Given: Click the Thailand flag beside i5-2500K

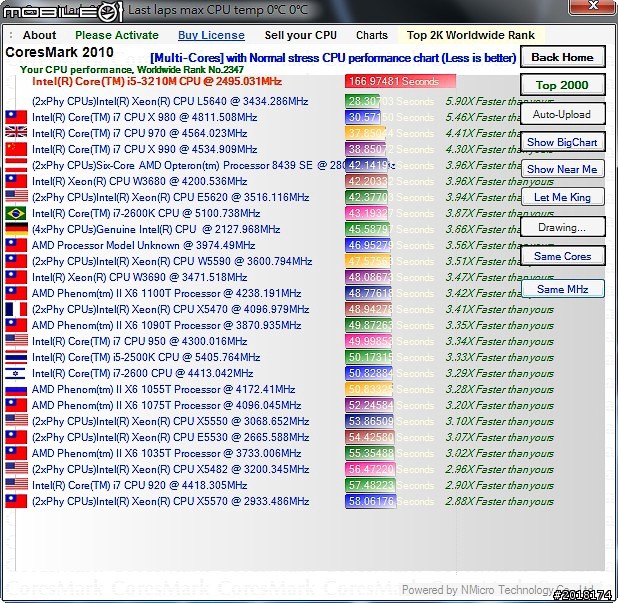Looking at the screenshot, I should 16,357.
